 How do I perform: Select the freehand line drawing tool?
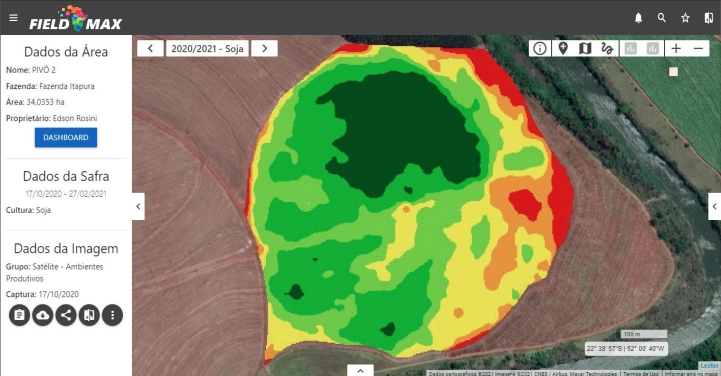[607, 48]
